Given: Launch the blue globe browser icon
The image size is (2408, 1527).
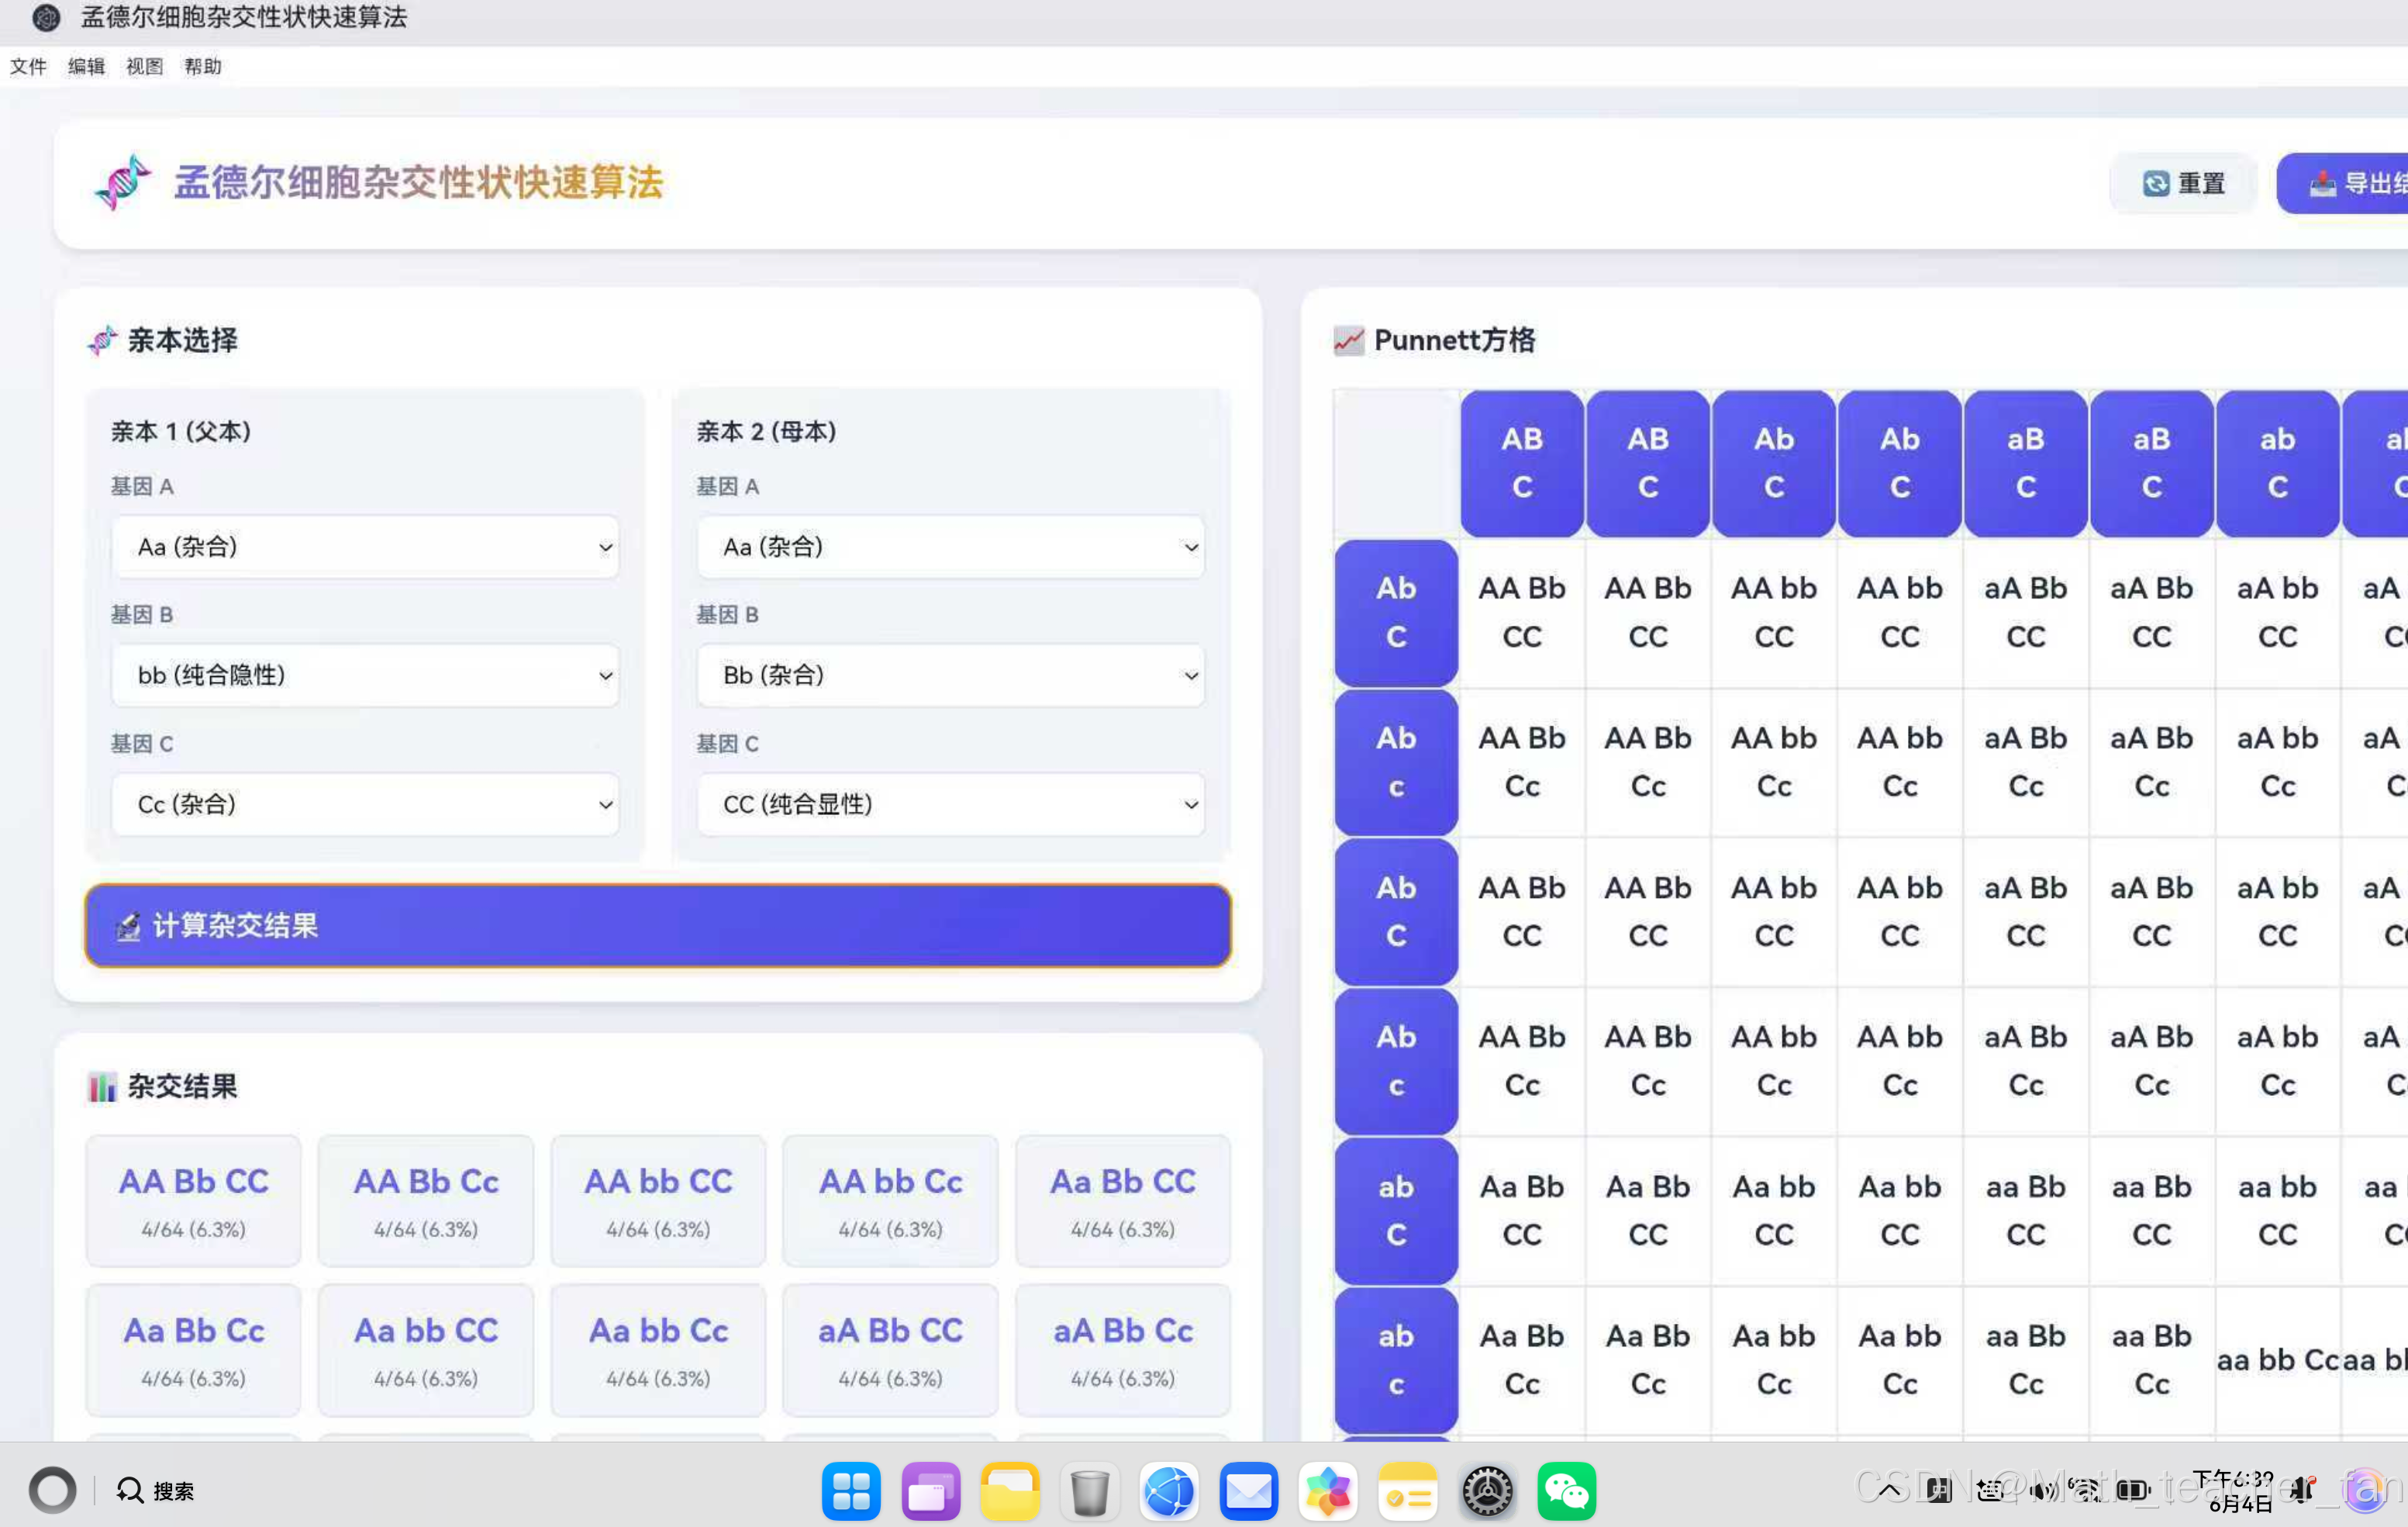Looking at the screenshot, I should (1169, 1492).
